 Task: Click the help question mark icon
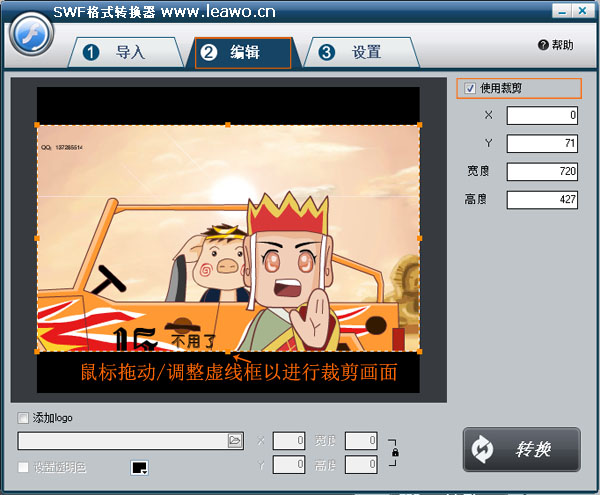[x=543, y=45]
